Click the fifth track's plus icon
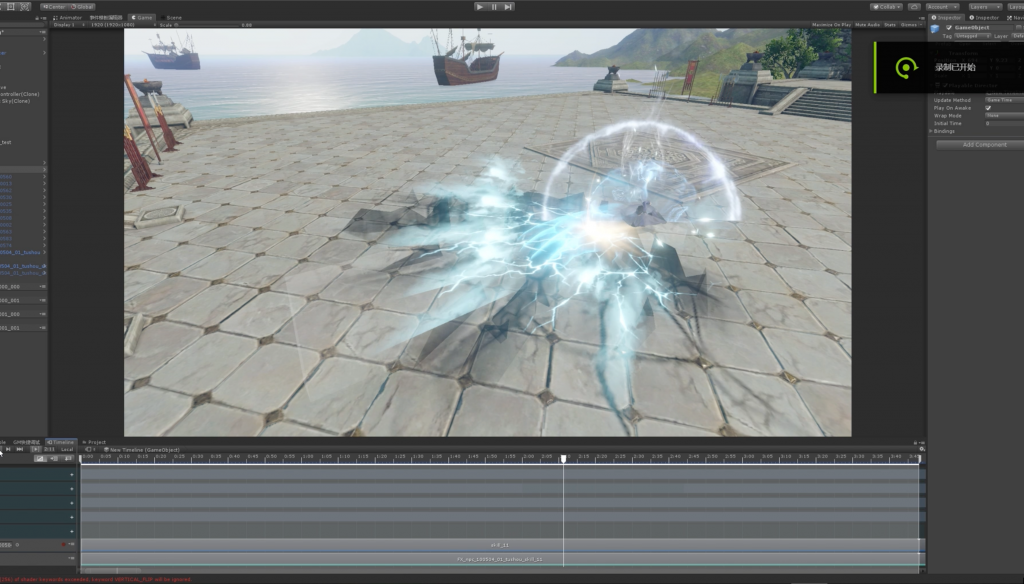 pos(72,532)
